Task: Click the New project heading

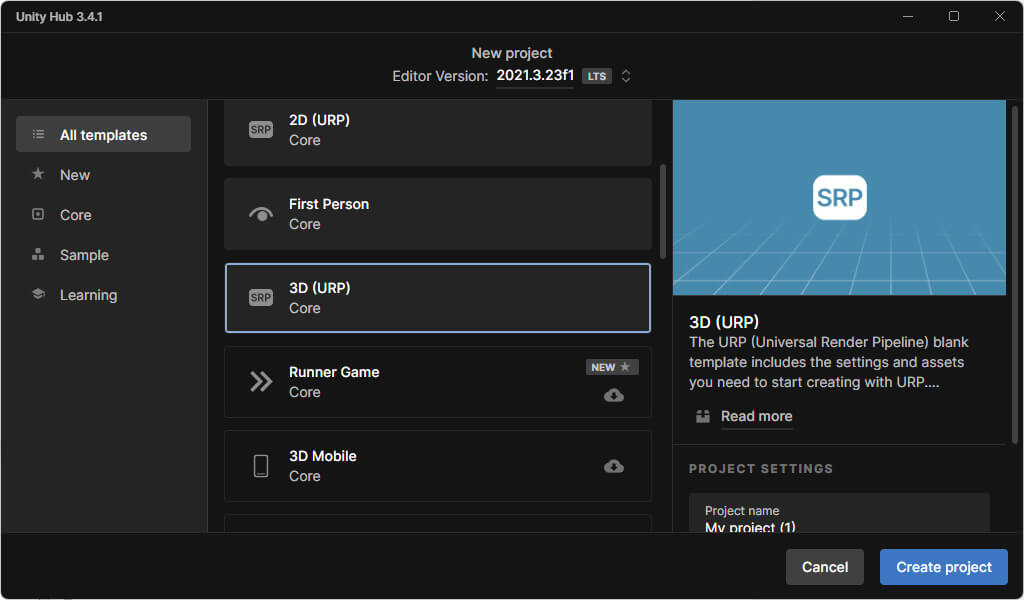Action: (x=512, y=53)
